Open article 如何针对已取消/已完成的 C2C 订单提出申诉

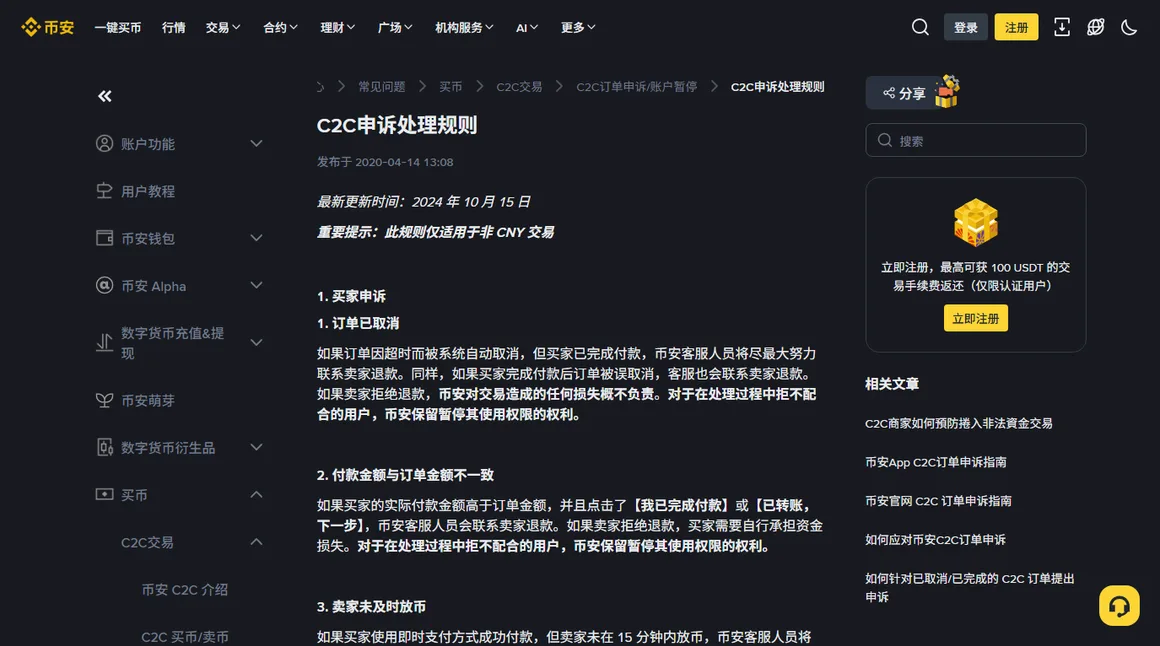point(970,588)
